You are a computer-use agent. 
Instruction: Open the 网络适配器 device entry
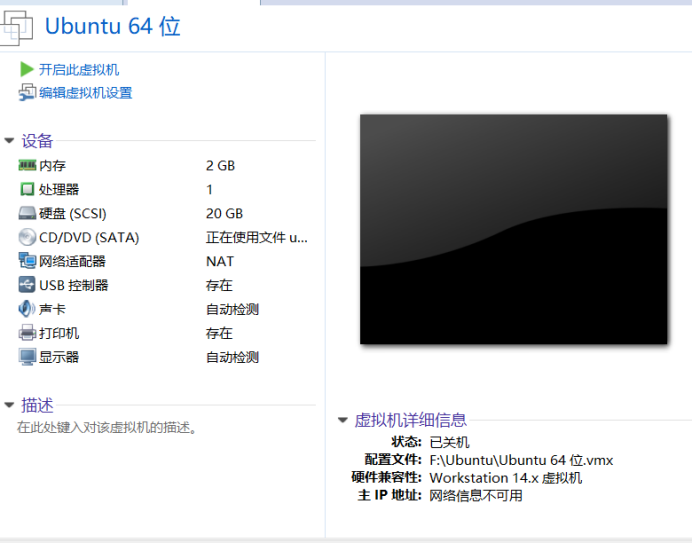click(x=72, y=261)
